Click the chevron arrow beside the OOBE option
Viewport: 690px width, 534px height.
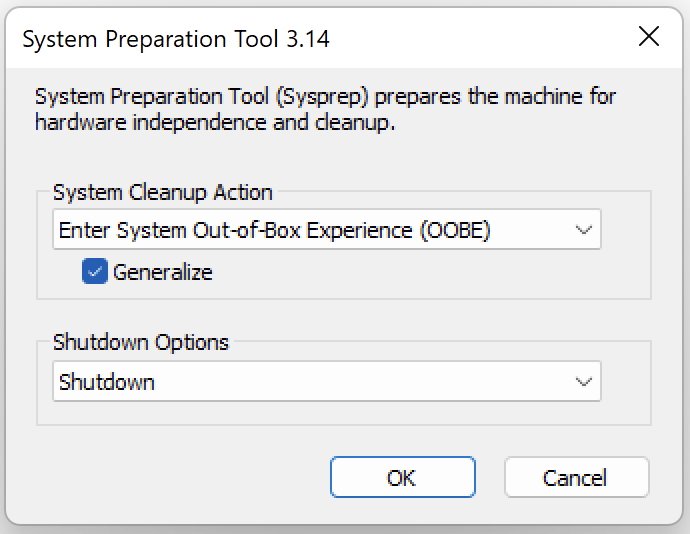(584, 230)
